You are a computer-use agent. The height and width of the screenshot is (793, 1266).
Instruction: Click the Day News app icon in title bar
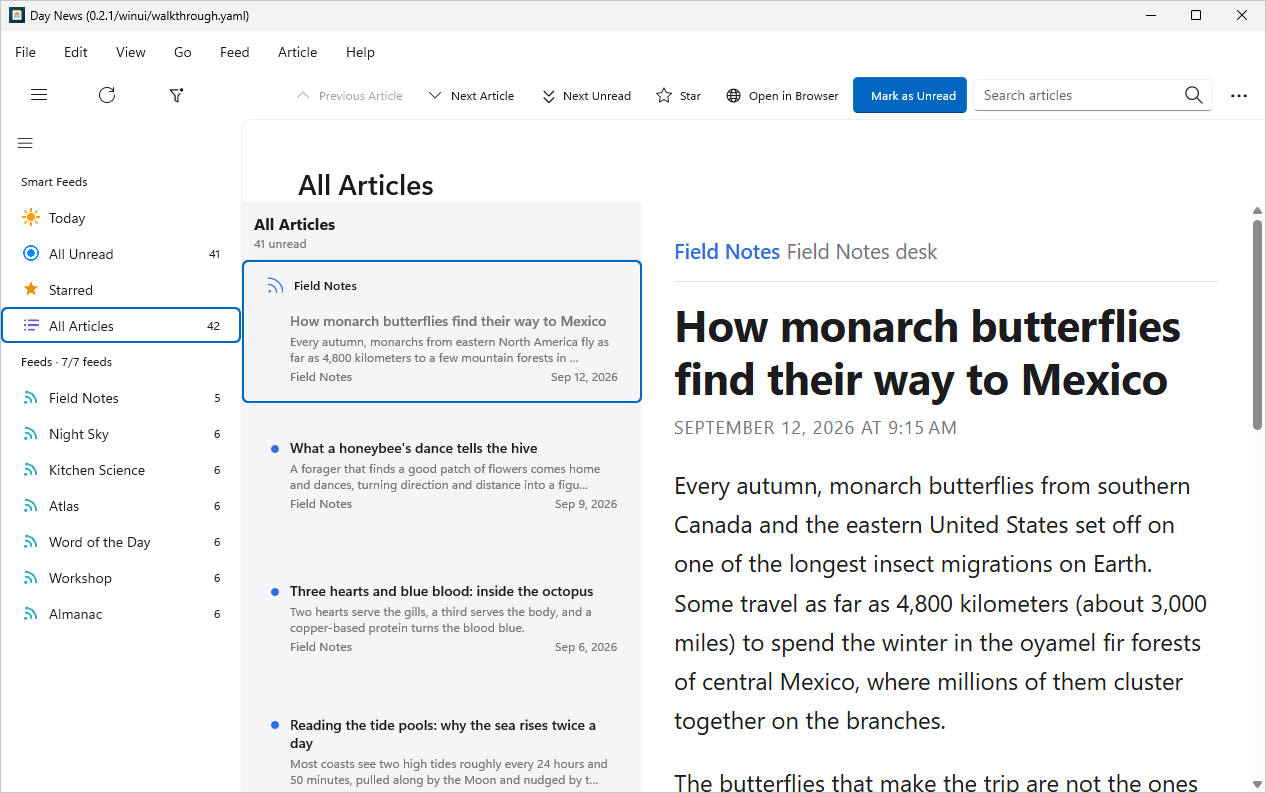(17, 15)
